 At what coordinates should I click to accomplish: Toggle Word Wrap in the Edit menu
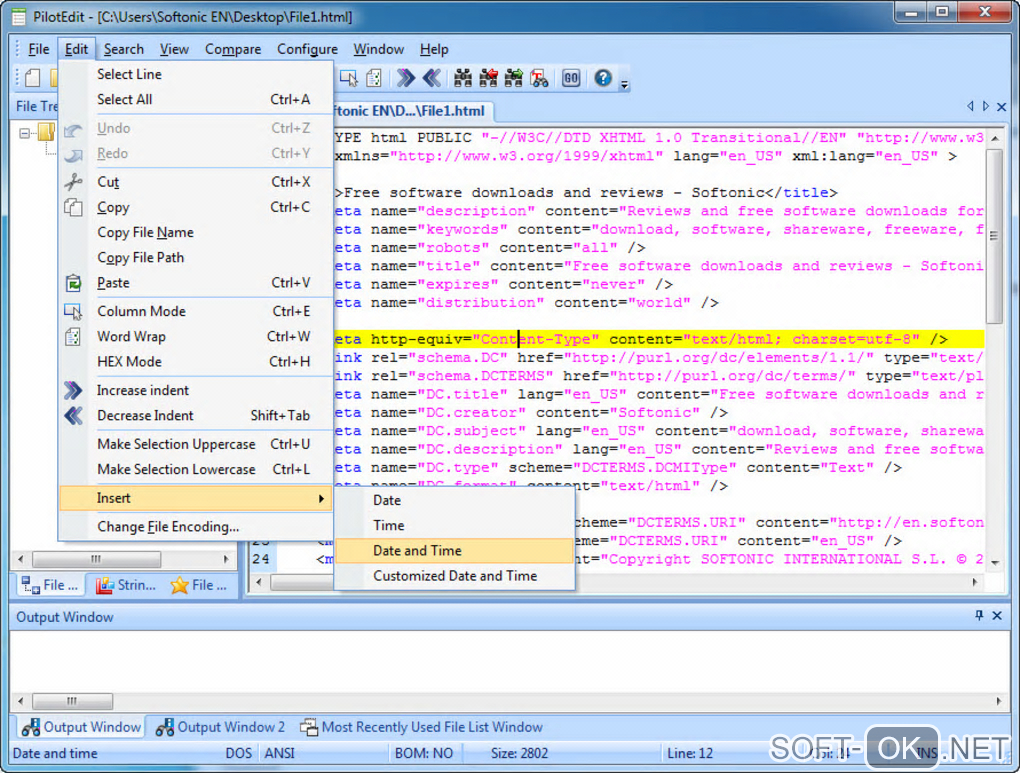pyautogui.click(x=131, y=336)
